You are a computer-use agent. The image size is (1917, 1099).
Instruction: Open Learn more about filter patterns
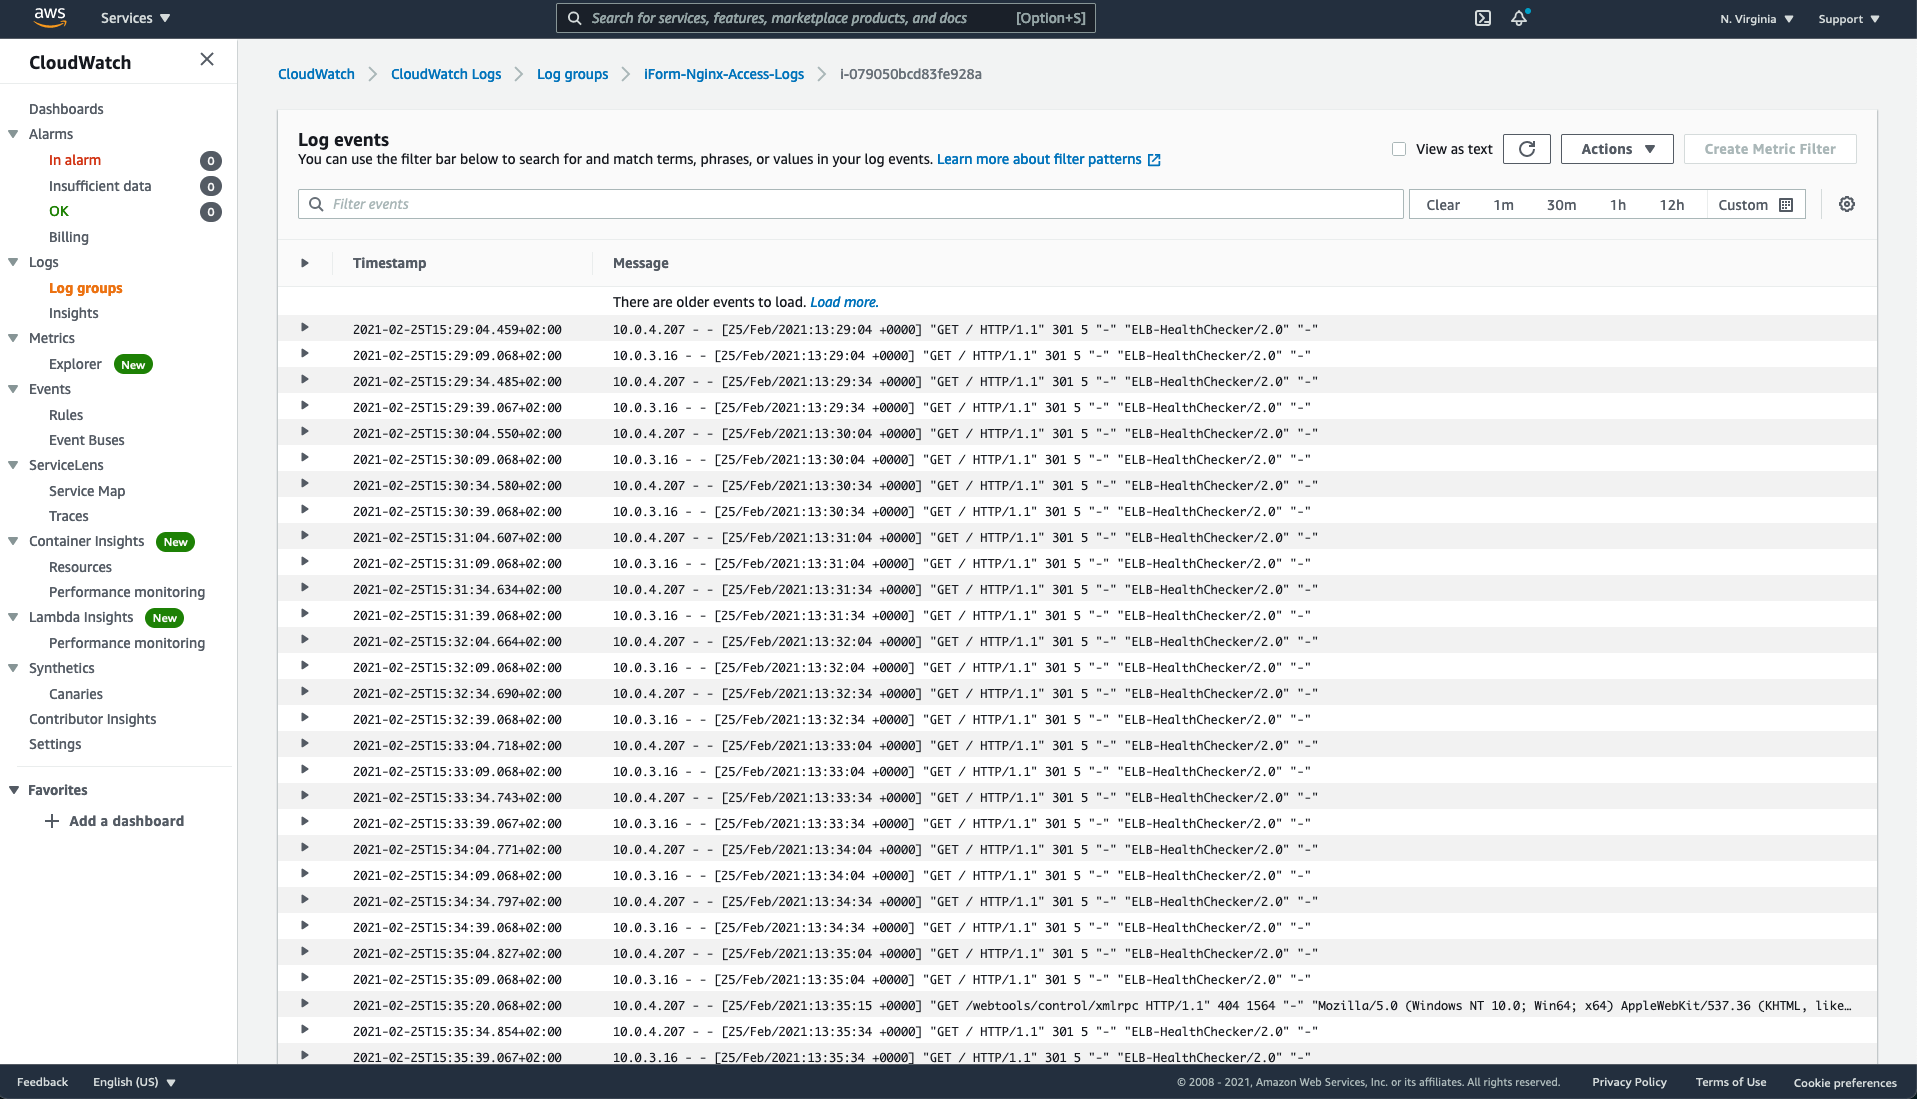pos(1039,159)
